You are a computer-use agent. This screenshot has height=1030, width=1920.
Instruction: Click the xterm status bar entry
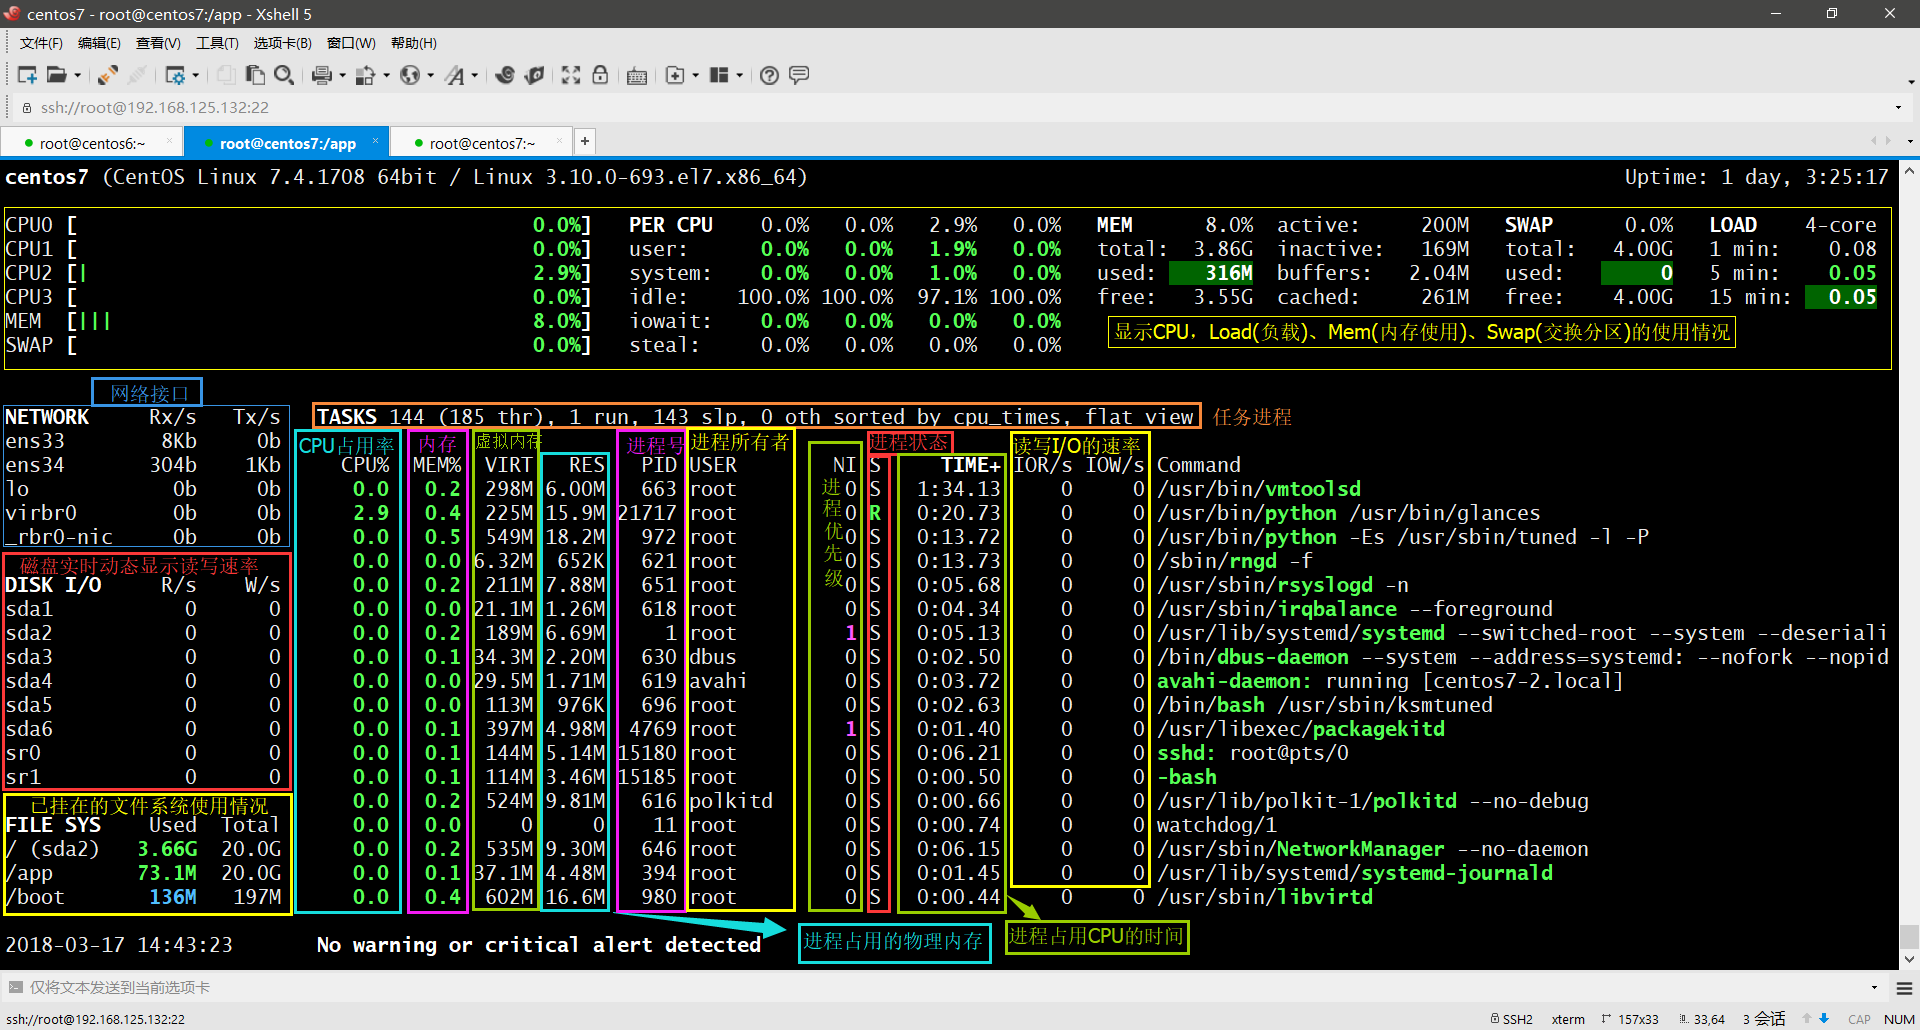(1568, 1019)
